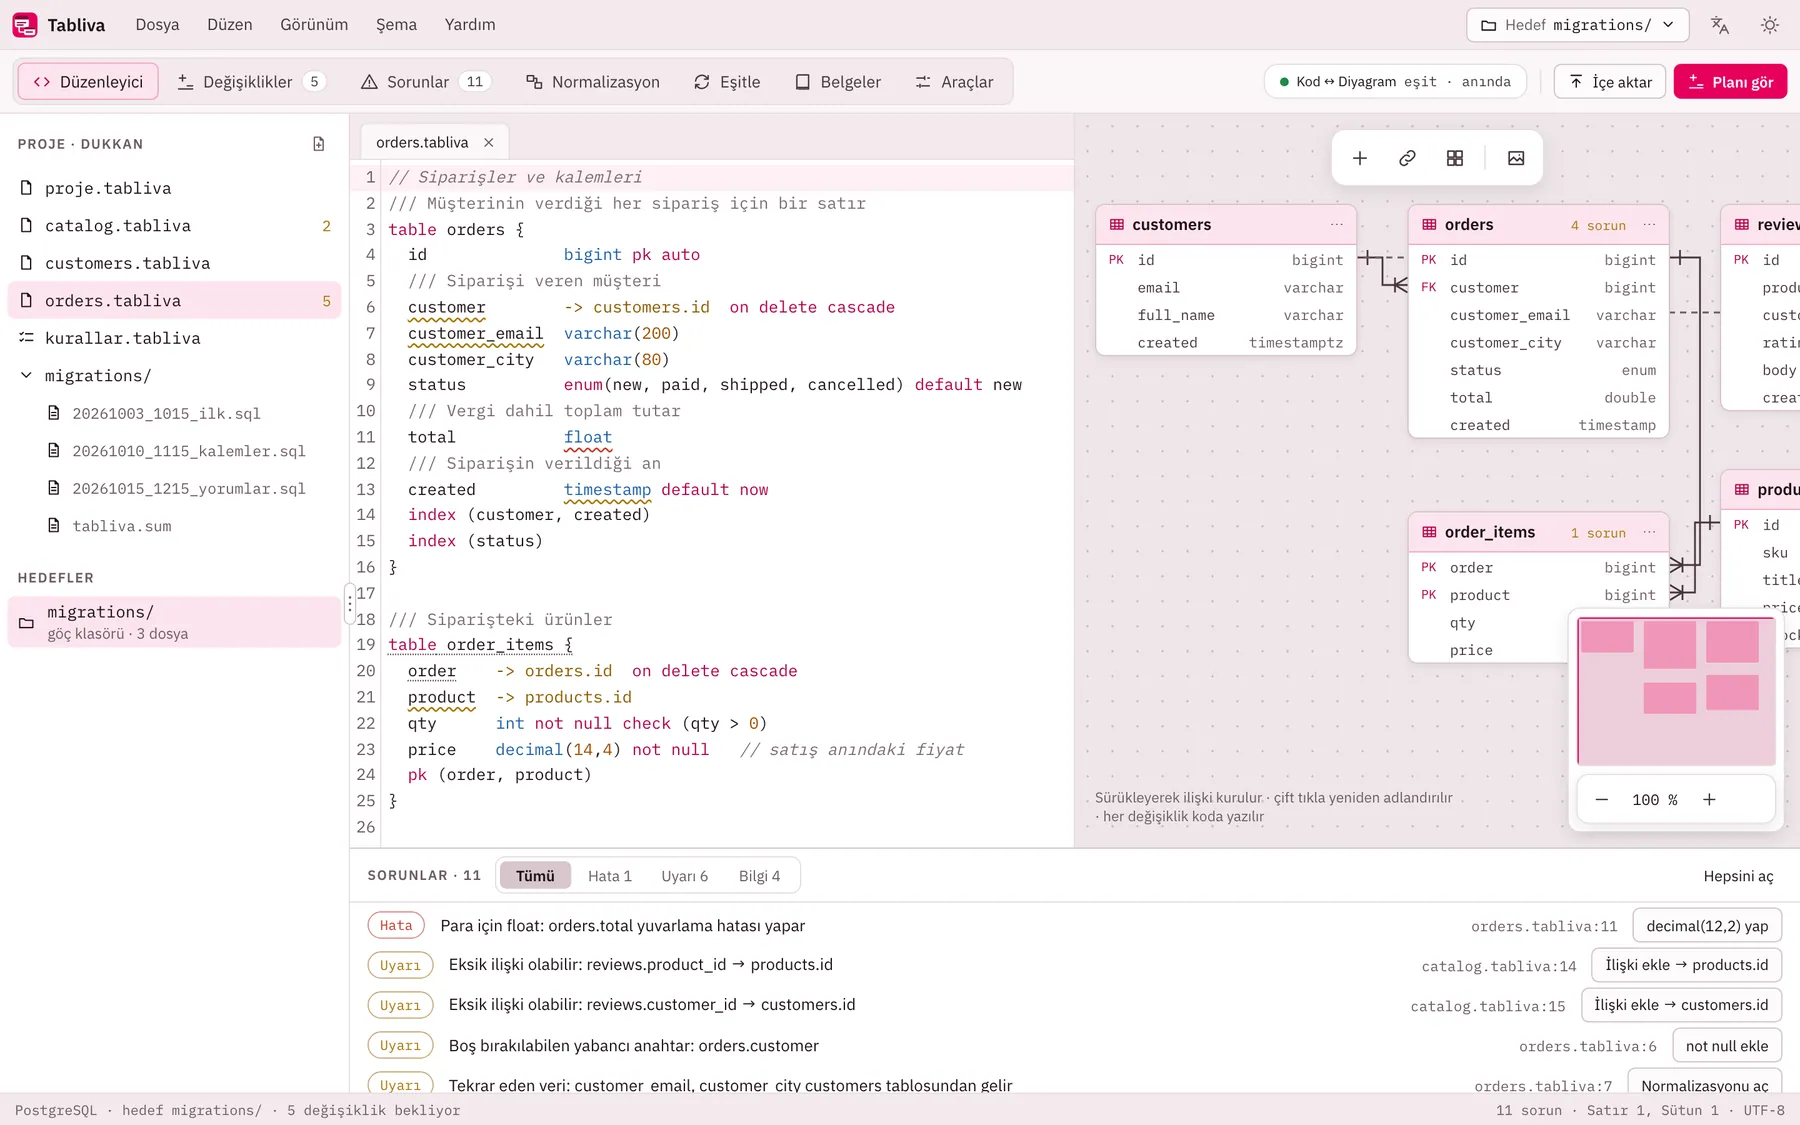Open the Şema menu
1800x1125 pixels.
pos(396,25)
